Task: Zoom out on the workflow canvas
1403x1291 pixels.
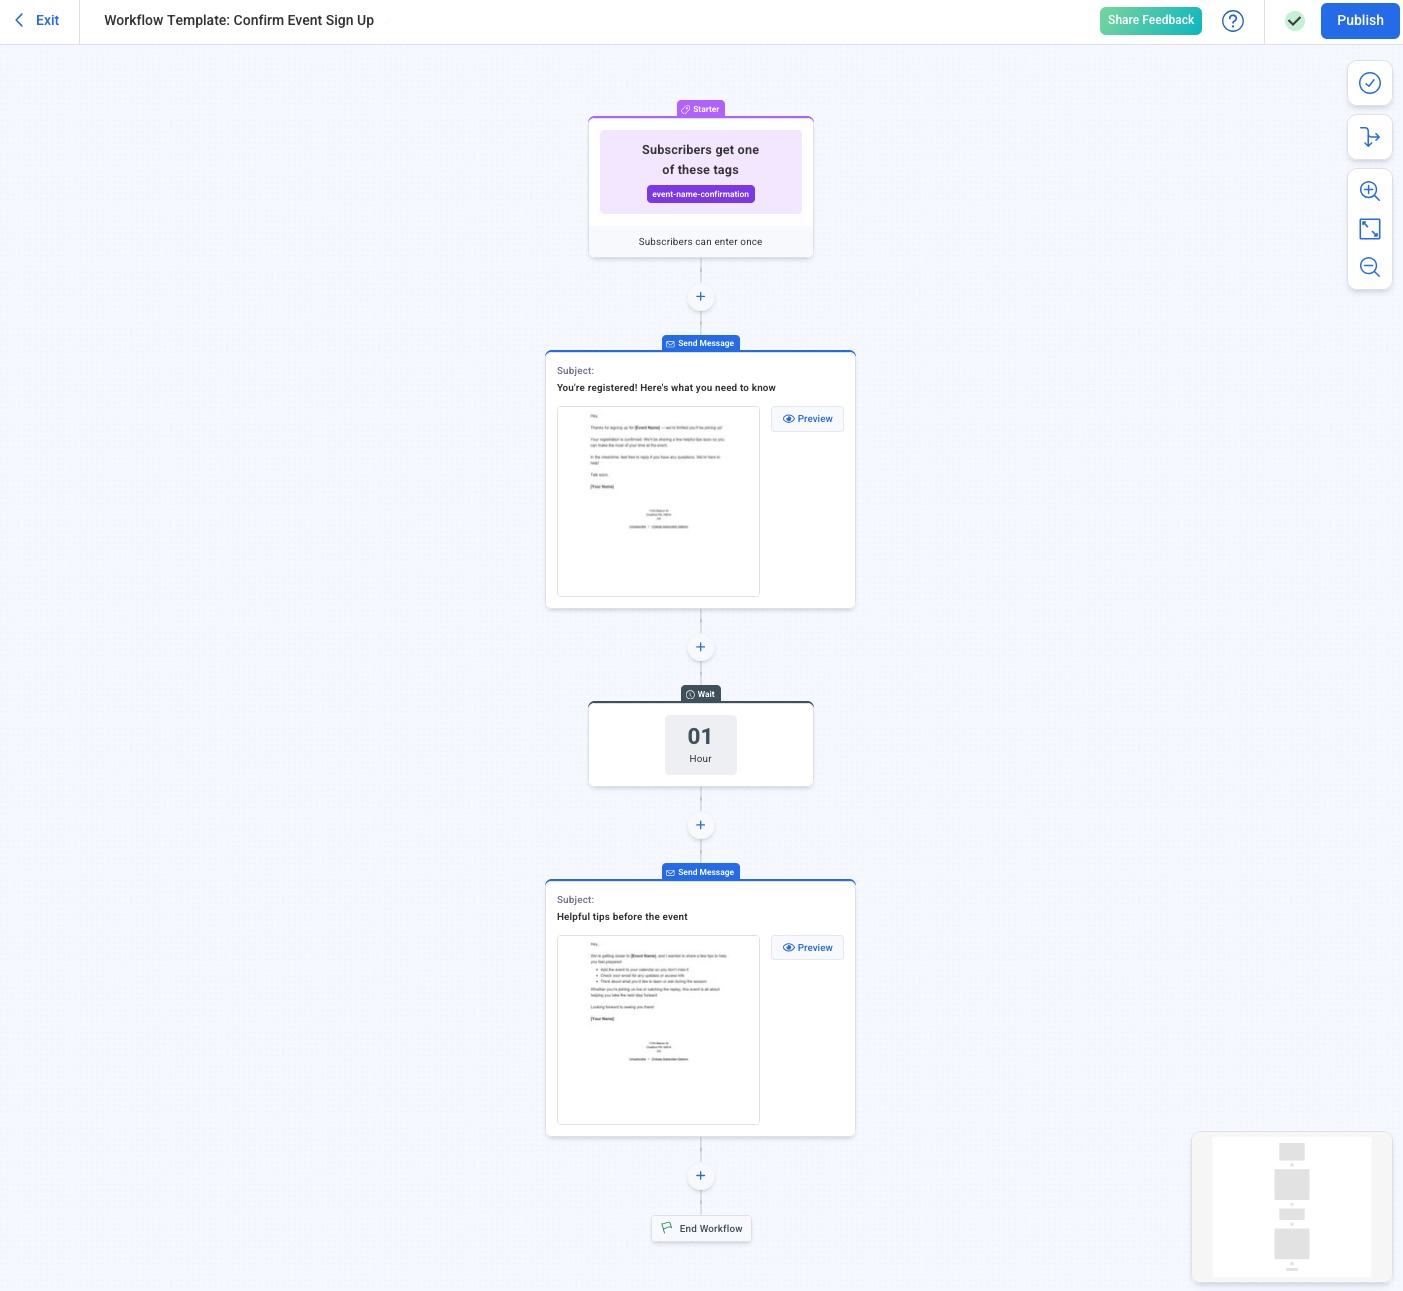Action: coord(1369,267)
